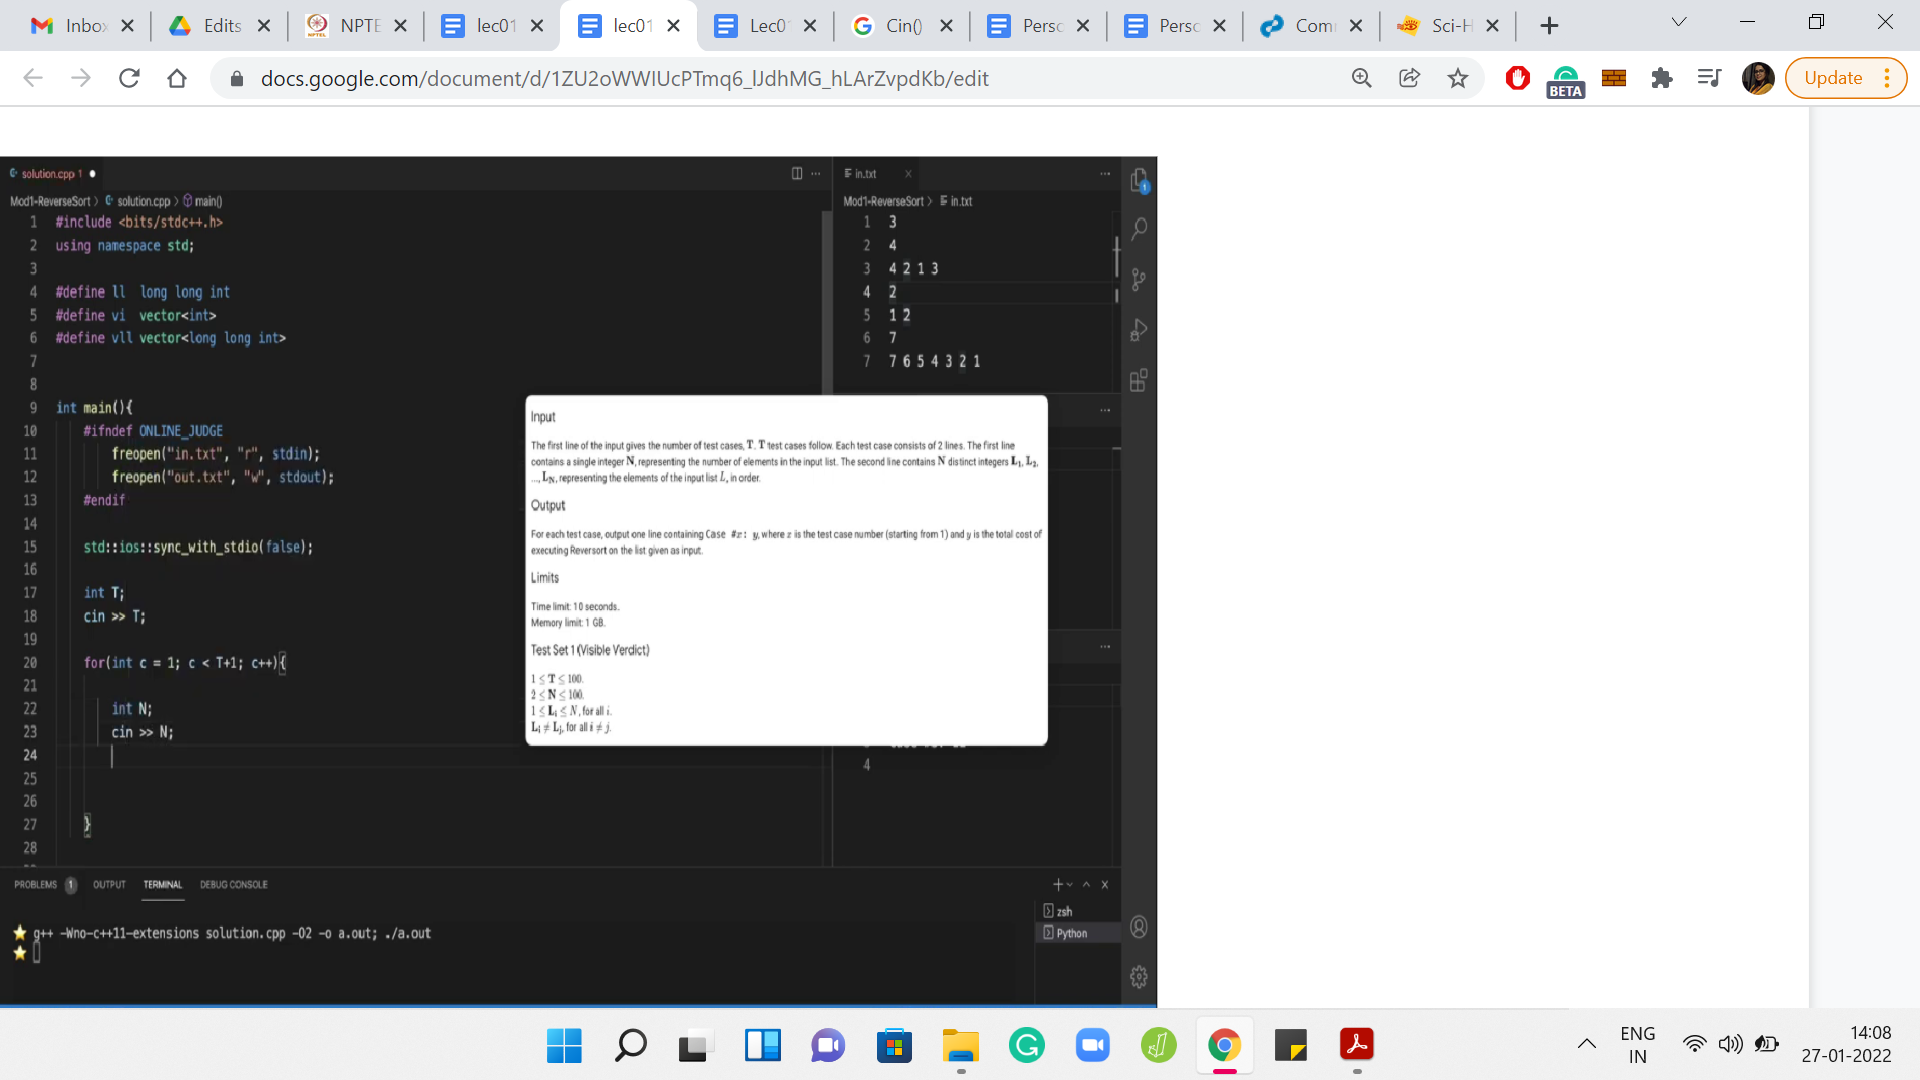Screen dimensions: 1920x1080
Task: Click the Update button
Action: tap(1832, 78)
